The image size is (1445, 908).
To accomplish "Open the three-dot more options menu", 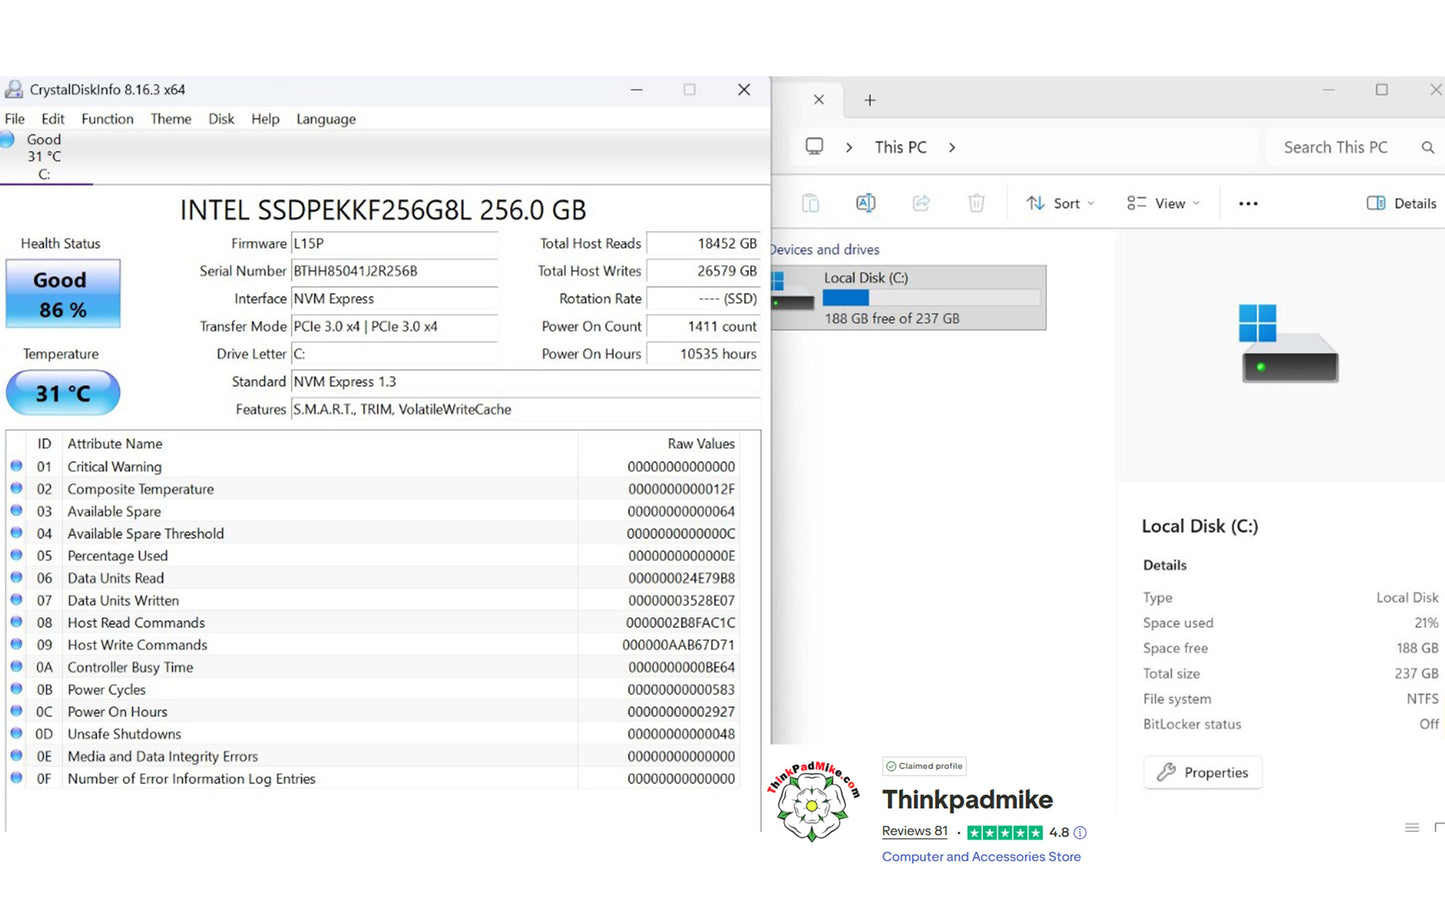I will coord(1248,203).
